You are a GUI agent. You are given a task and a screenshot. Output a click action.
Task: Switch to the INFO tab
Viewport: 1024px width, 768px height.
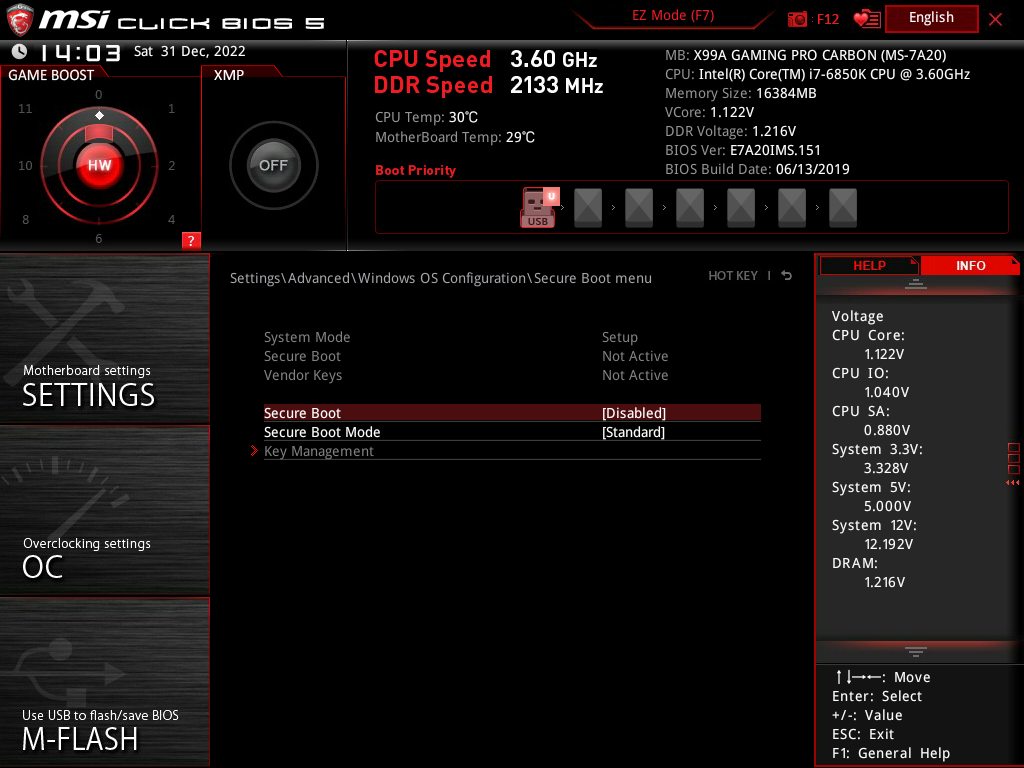pyautogui.click(x=970, y=265)
